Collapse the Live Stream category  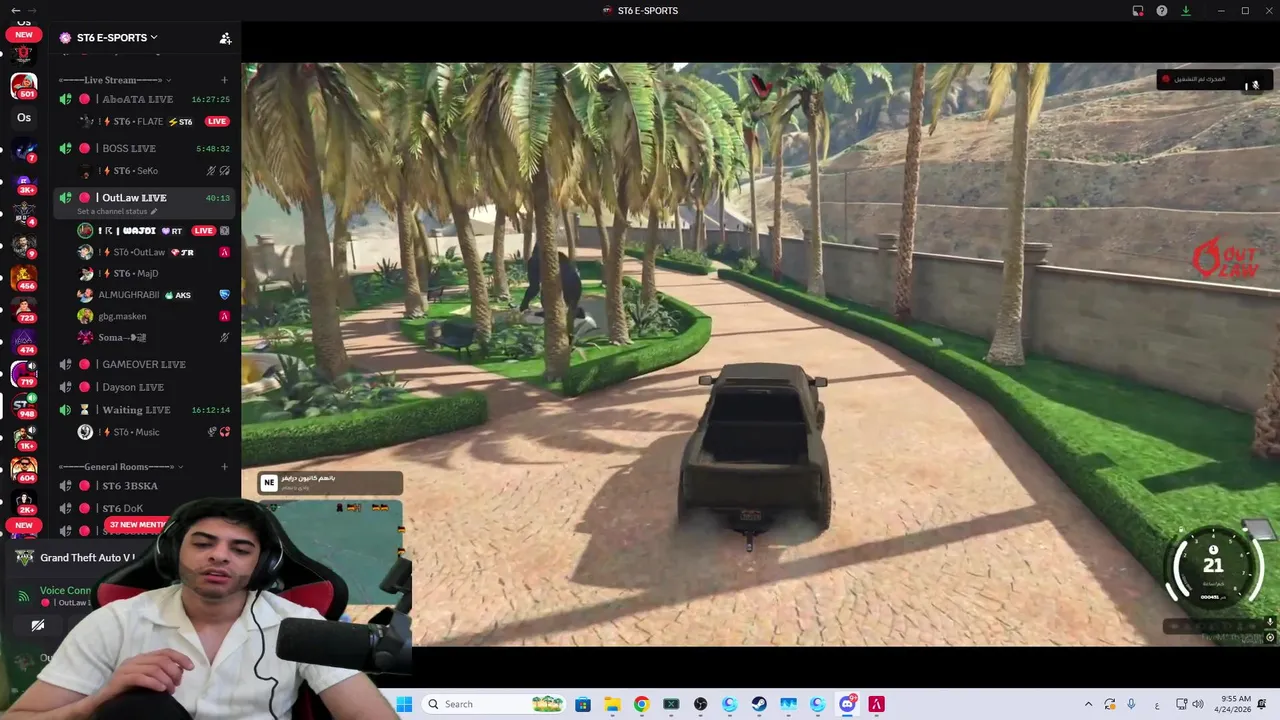tap(114, 80)
